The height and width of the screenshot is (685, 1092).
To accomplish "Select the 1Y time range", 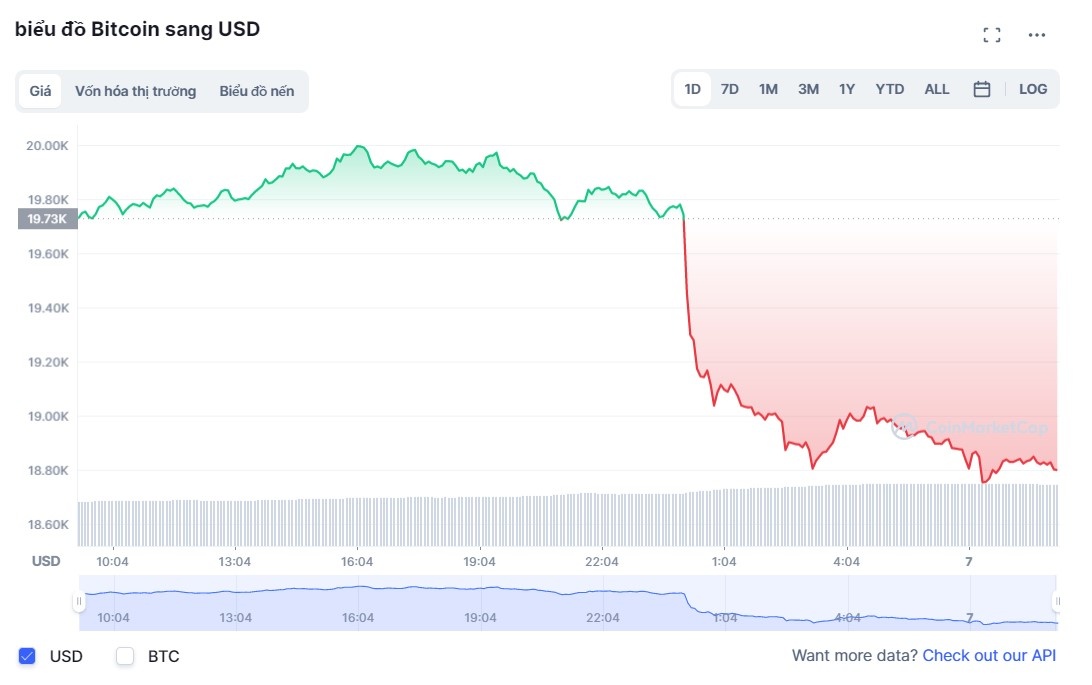I will 846,89.
